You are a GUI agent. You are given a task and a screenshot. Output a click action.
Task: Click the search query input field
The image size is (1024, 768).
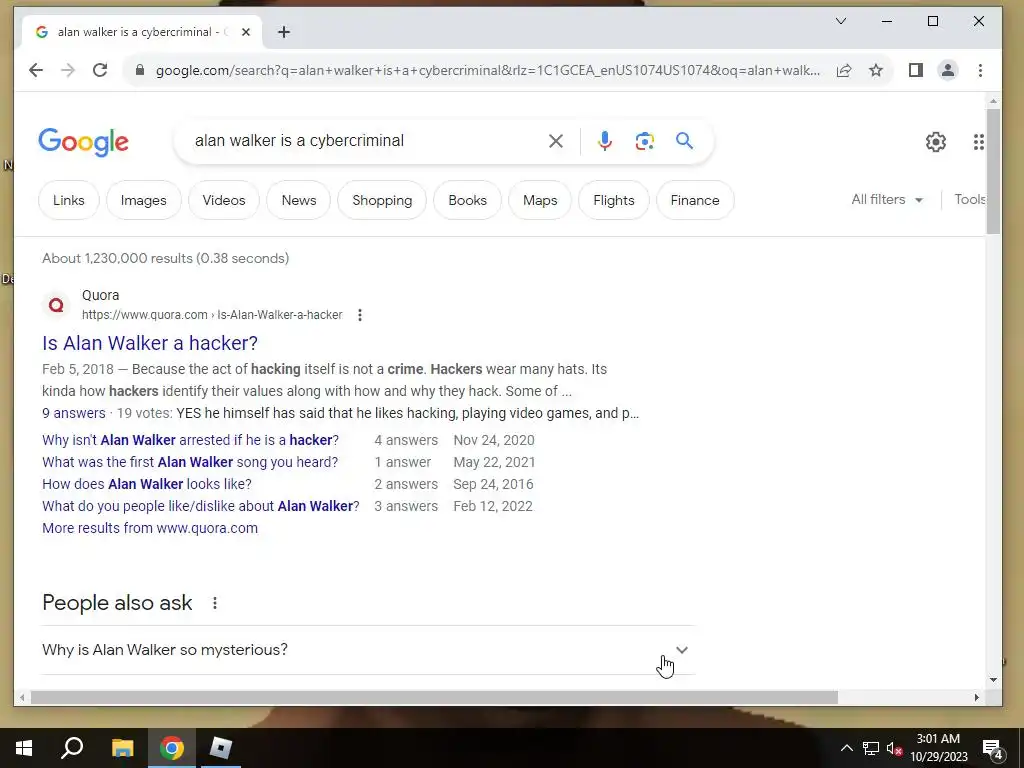366,141
